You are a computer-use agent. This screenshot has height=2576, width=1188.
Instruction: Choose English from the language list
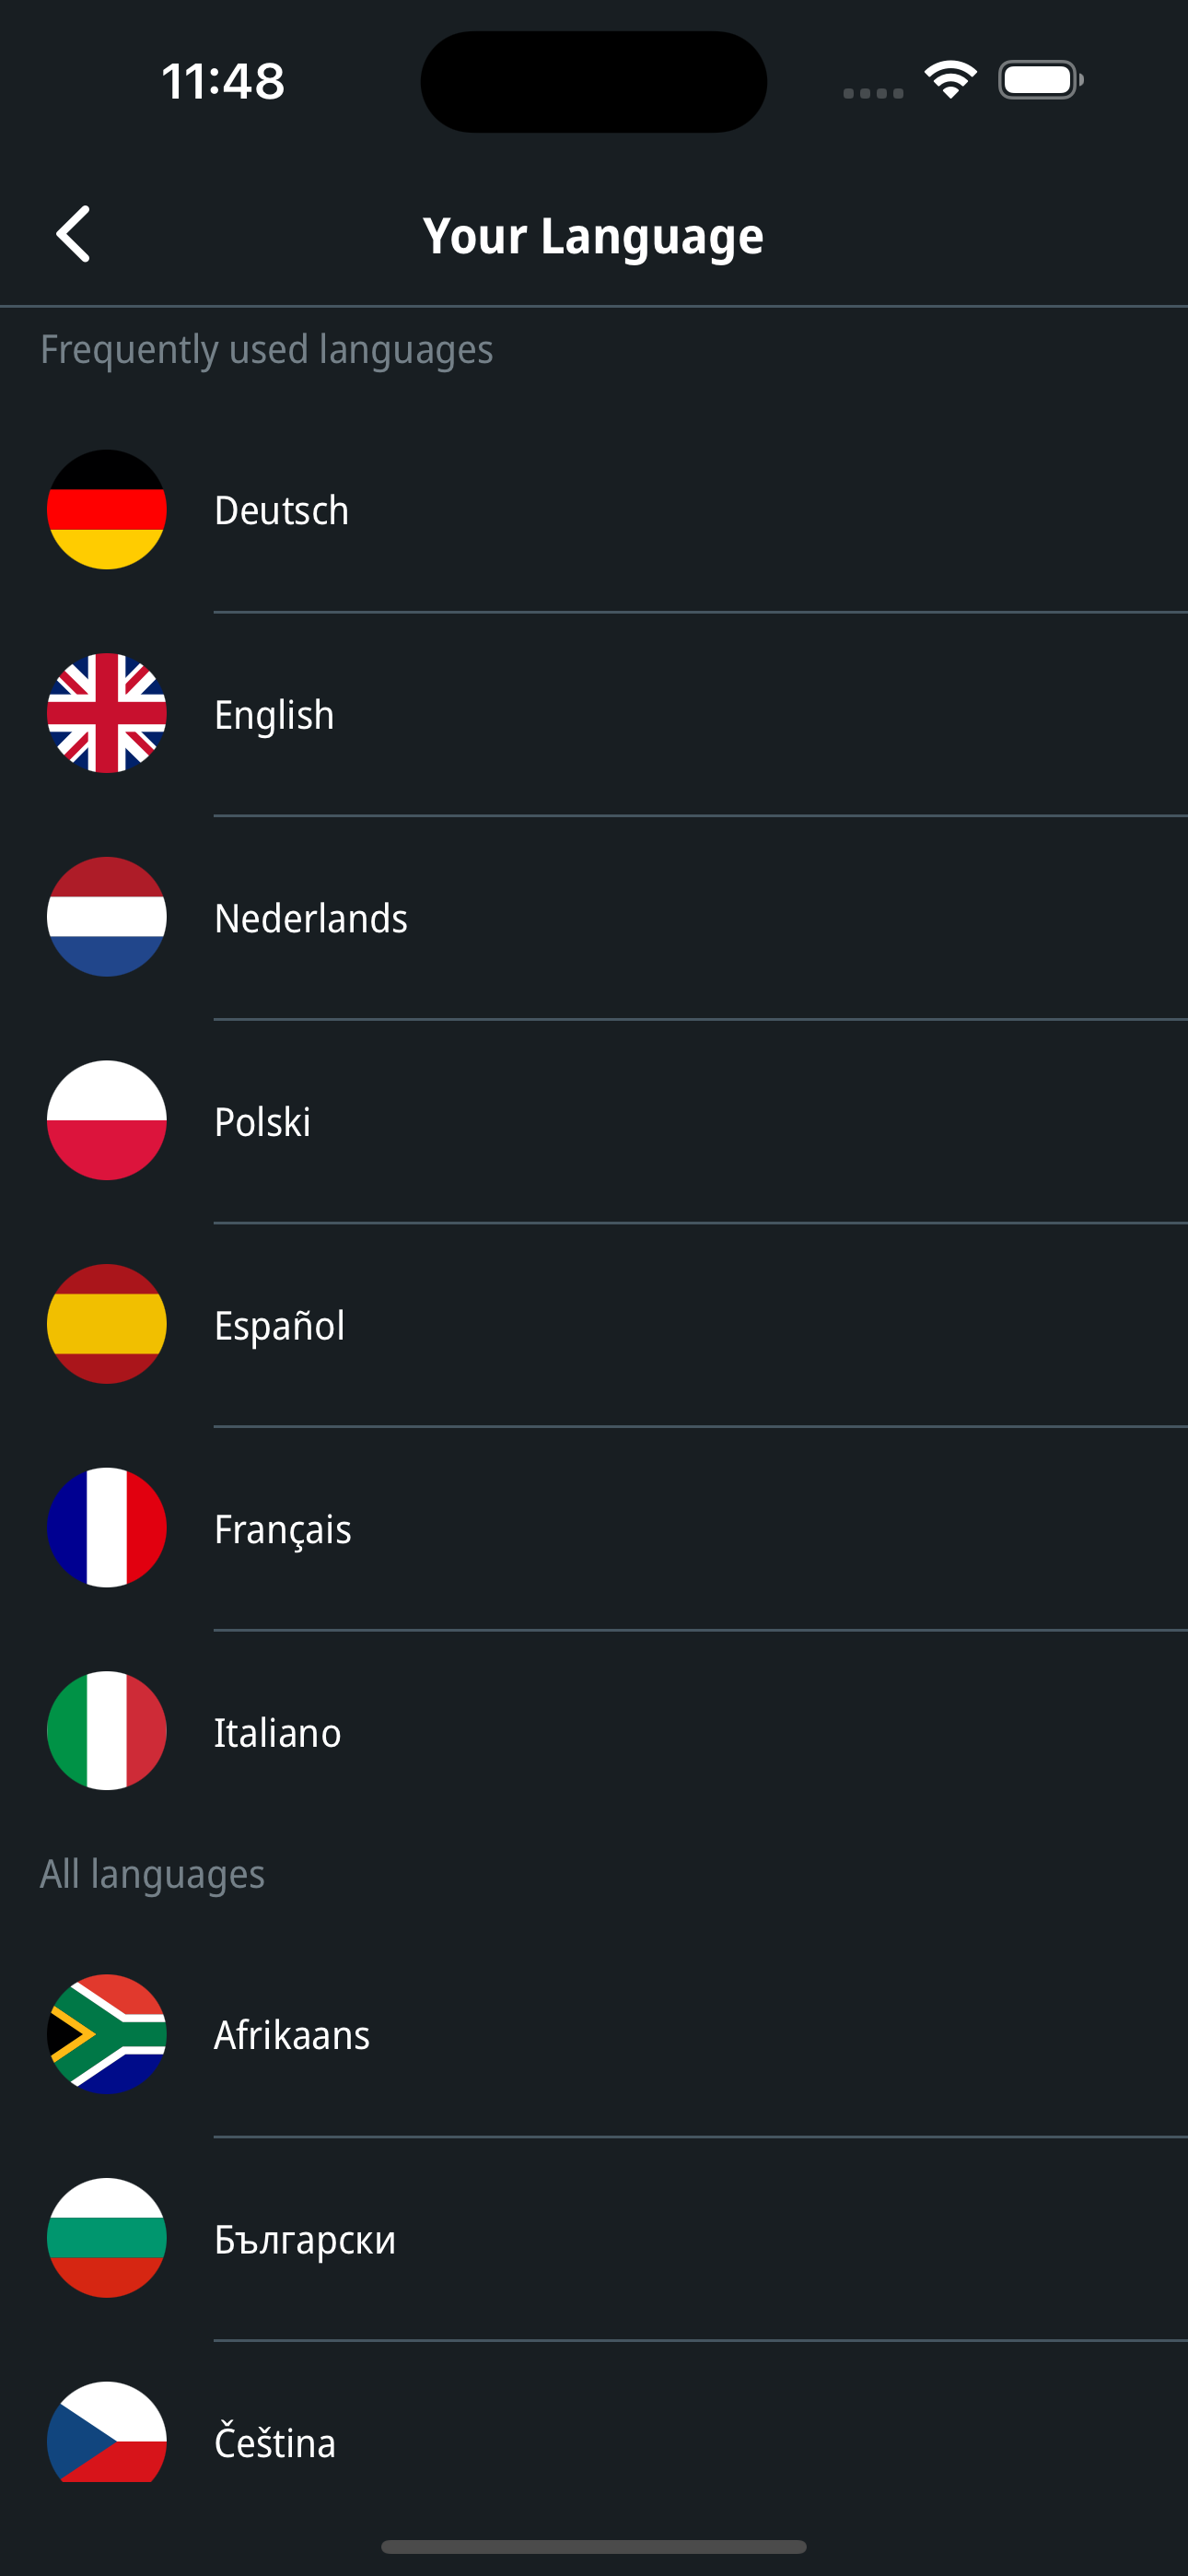click(x=594, y=714)
